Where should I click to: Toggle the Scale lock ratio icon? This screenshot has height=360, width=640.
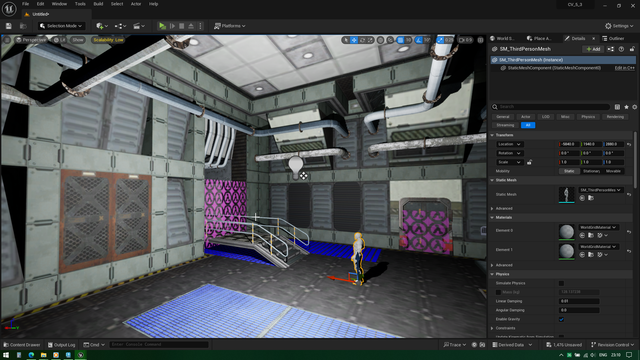click(x=529, y=162)
